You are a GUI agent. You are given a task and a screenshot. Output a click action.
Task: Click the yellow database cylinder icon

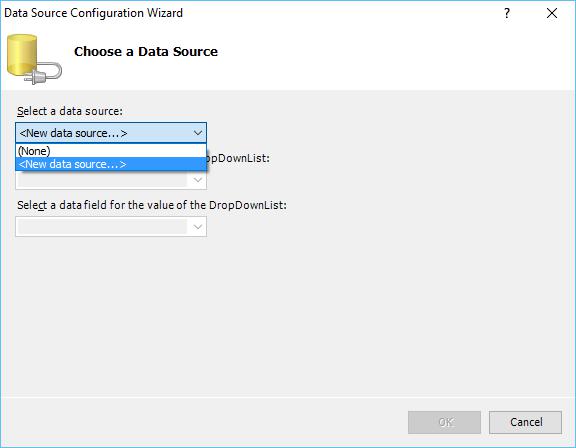coord(34,59)
